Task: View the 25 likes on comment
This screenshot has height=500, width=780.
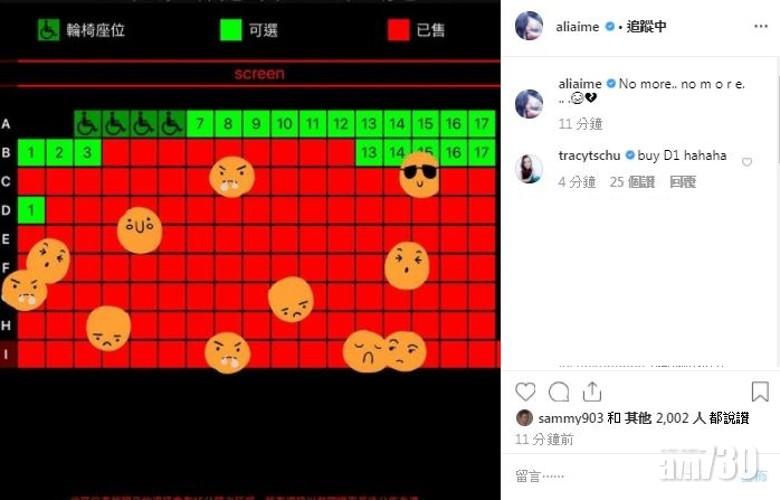Action: click(632, 182)
